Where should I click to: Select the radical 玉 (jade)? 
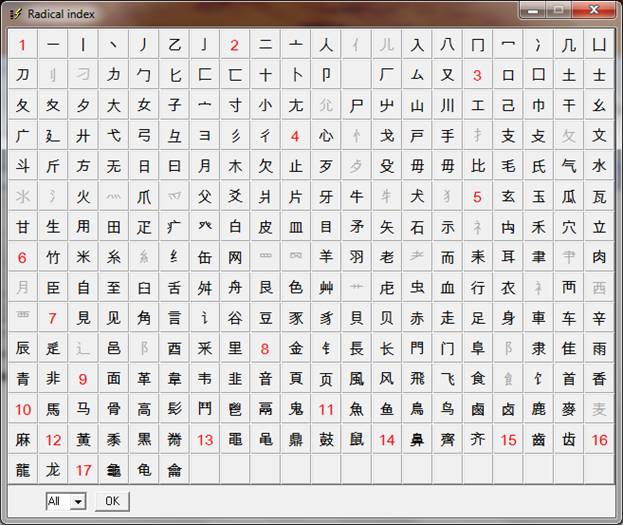[x=538, y=196]
